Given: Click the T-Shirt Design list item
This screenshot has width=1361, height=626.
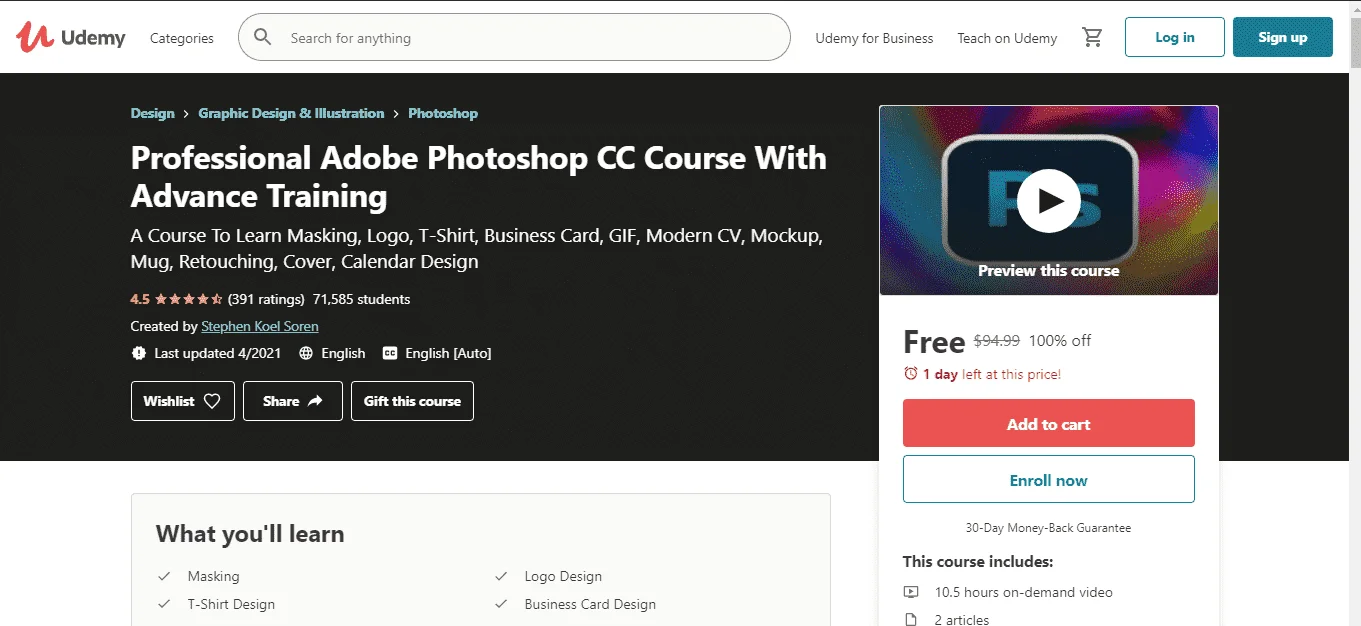Looking at the screenshot, I should pyautogui.click(x=231, y=604).
